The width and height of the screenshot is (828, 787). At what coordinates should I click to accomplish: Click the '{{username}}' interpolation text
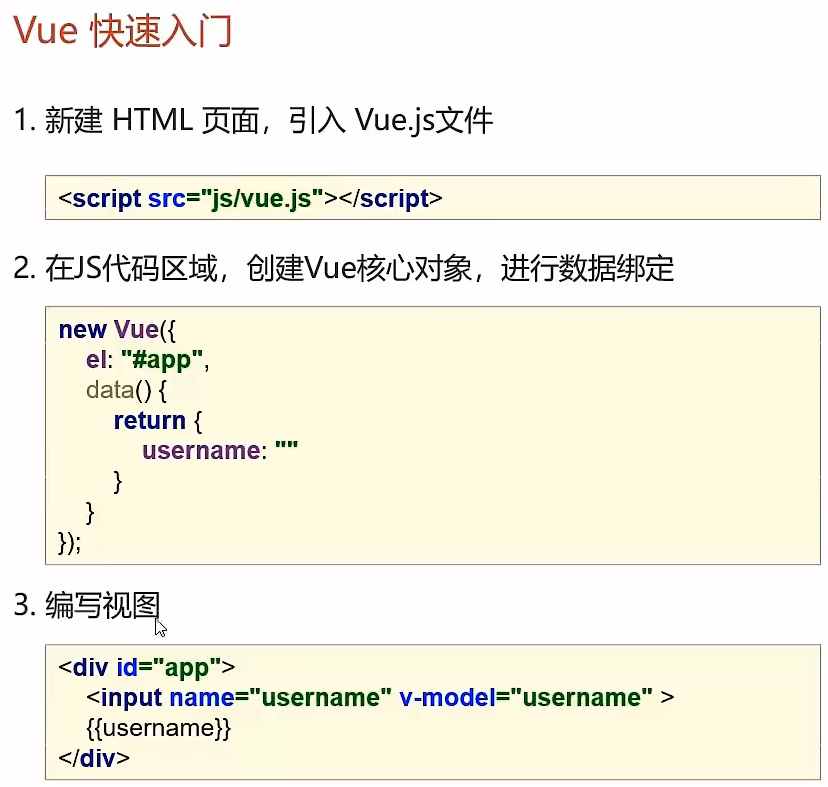pos(159,728)
